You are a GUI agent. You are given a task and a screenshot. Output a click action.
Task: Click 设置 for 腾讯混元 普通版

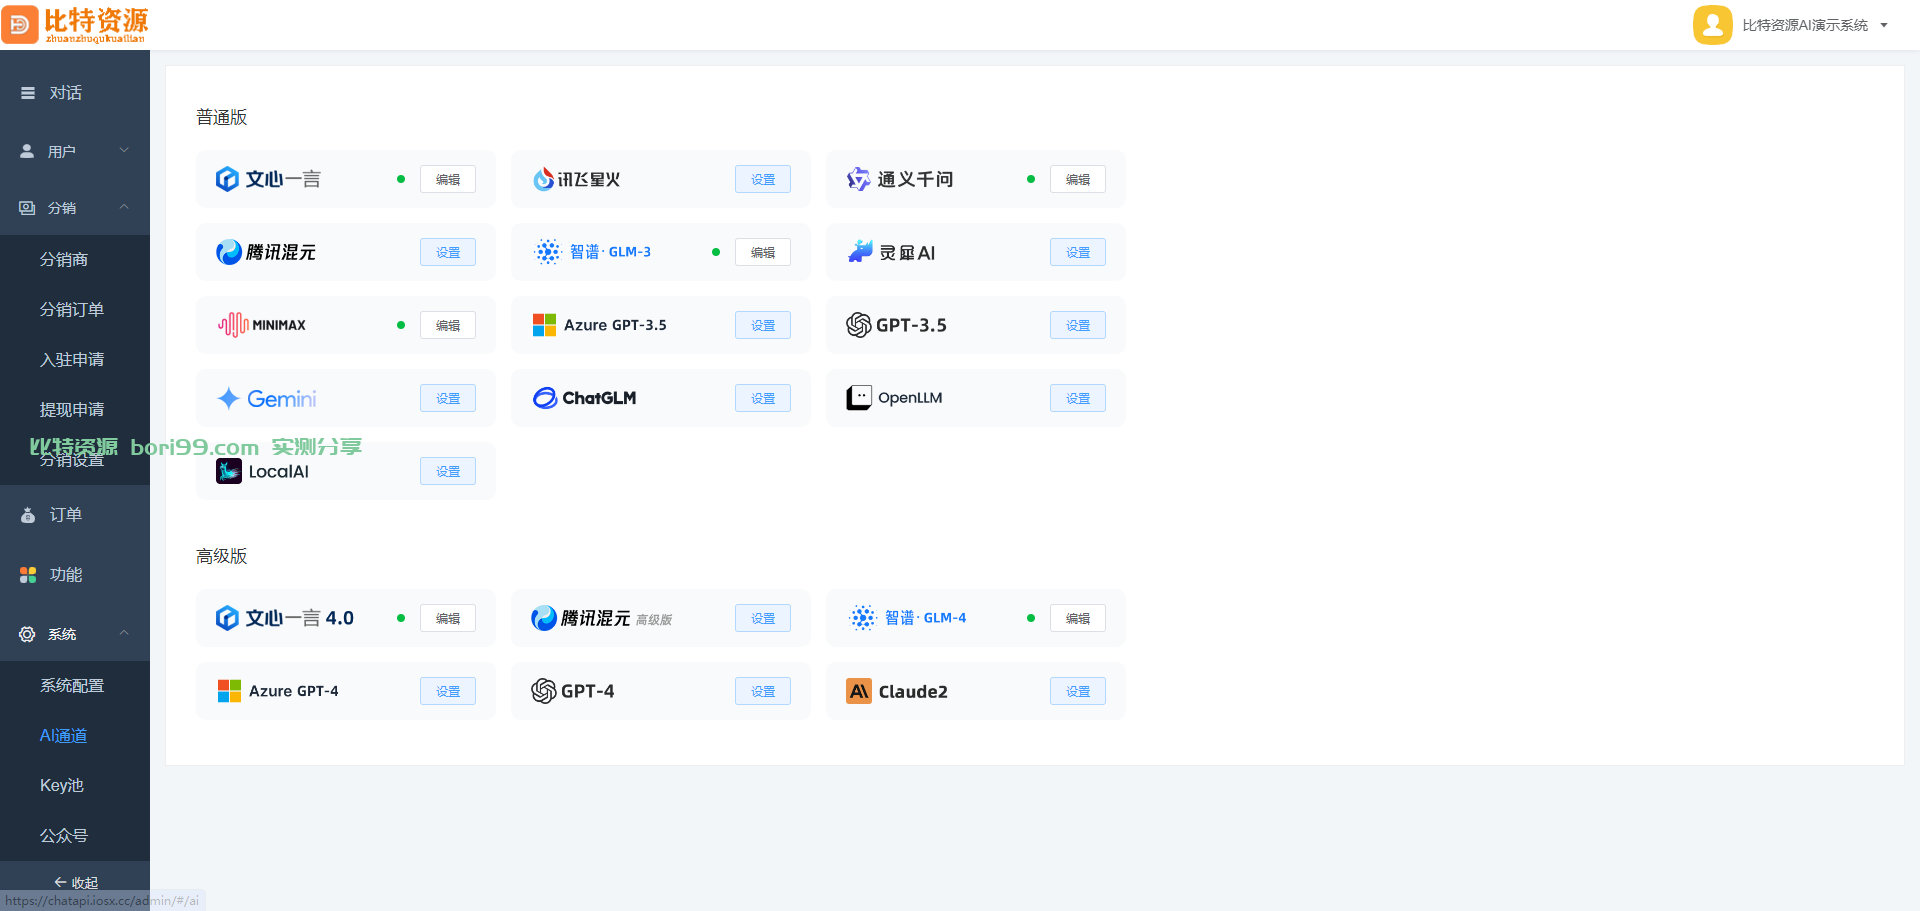tap(448, 252)
